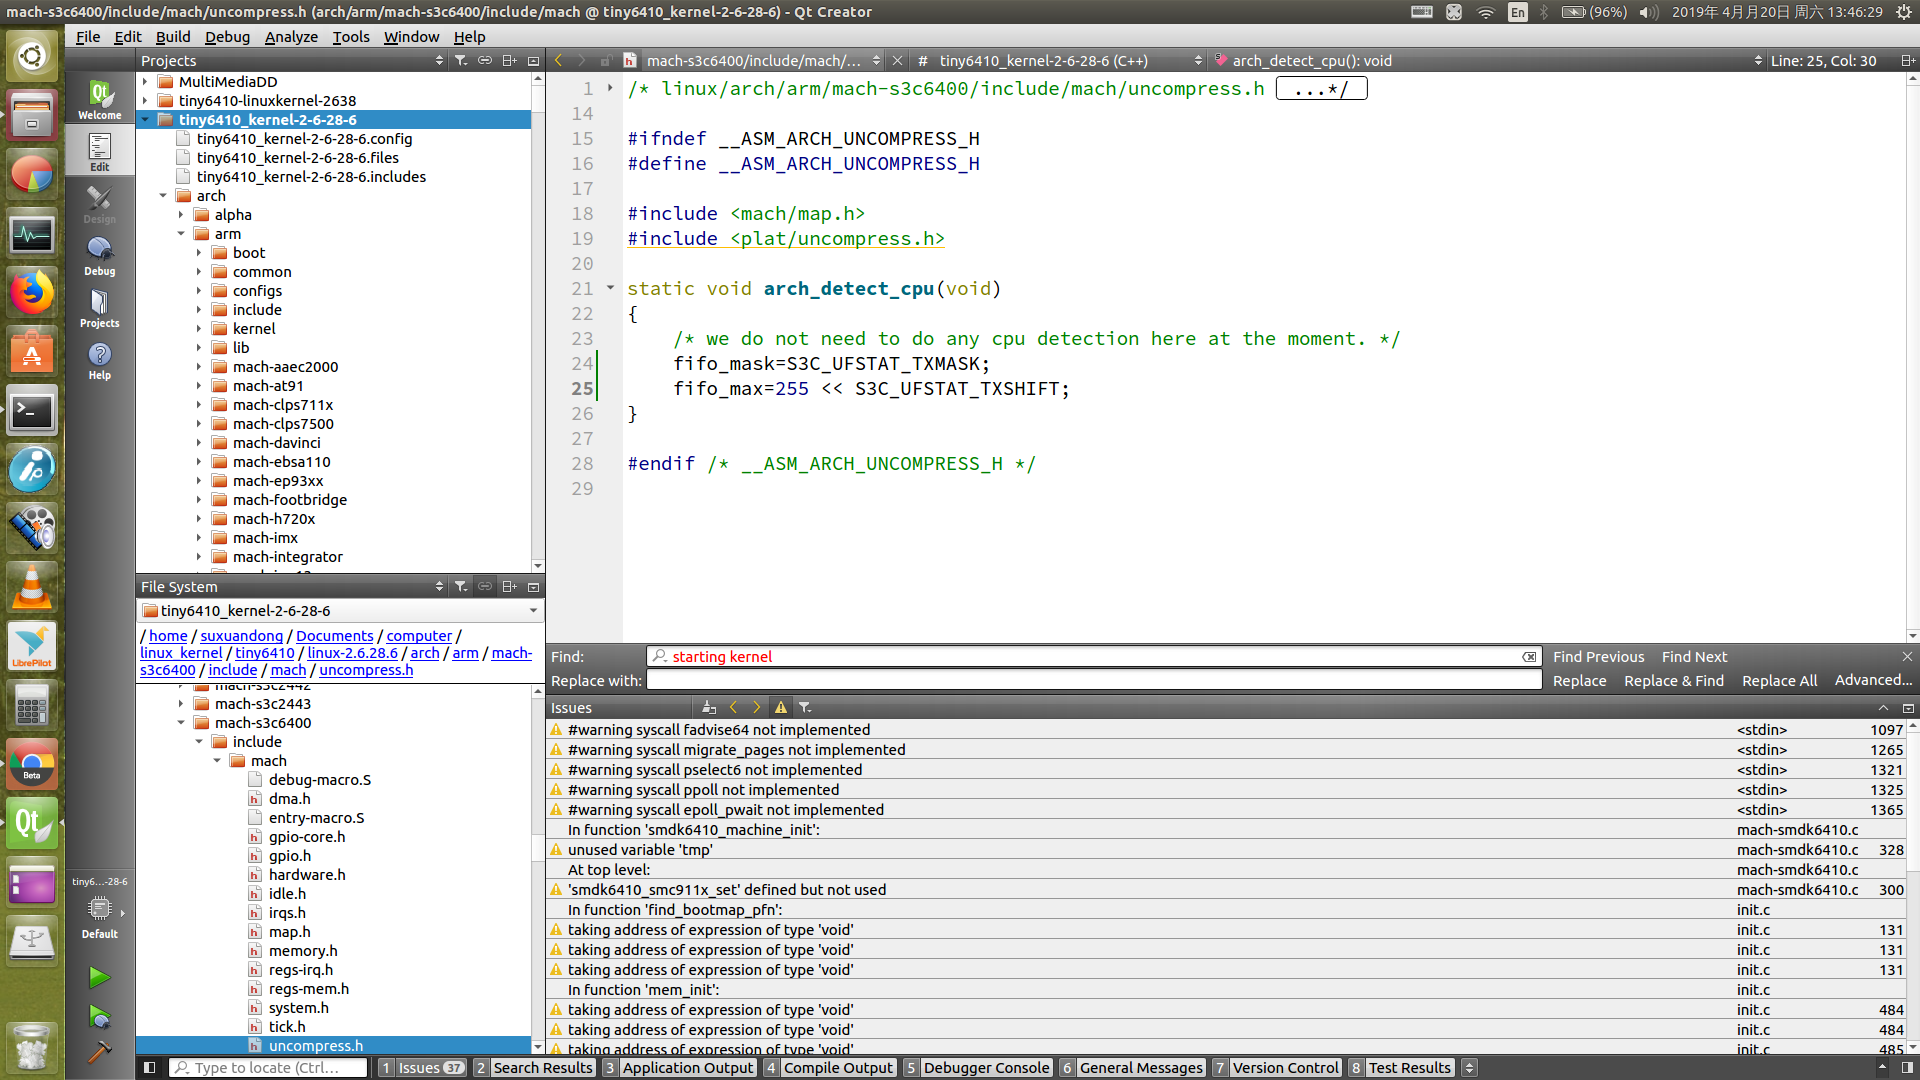Image resolution: width=1920 pixels, height=1080 pixels.
Task: Split the Projects pane with split icon
Action: click(x=509, y=61)
